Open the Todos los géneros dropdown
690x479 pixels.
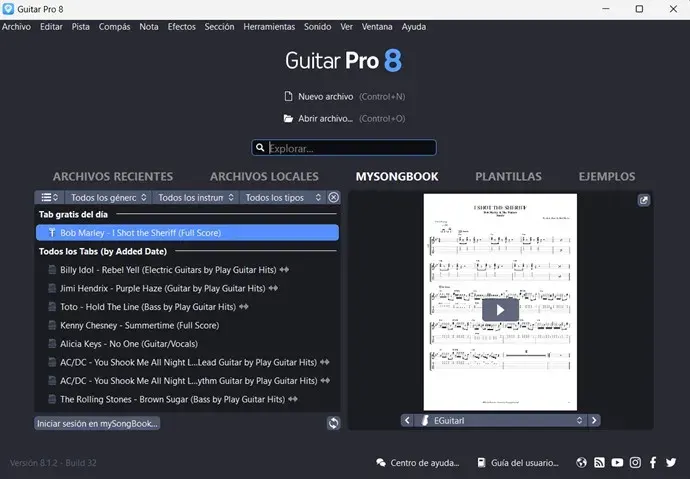[x=108, y=197]
